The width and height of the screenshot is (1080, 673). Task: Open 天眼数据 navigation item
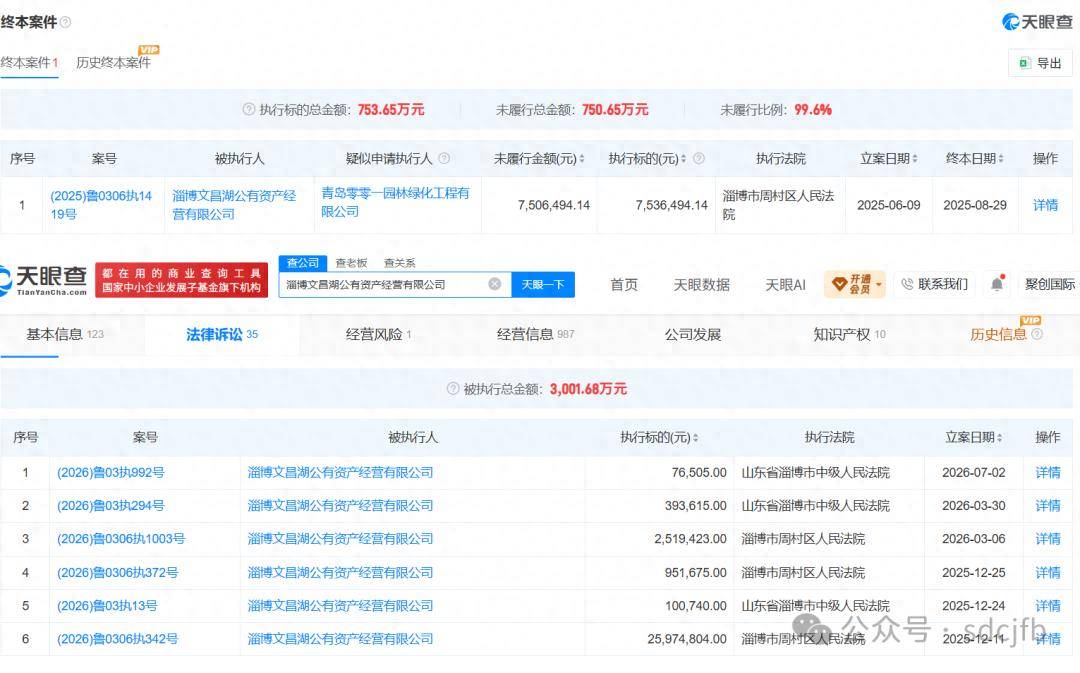click(701, 284)
